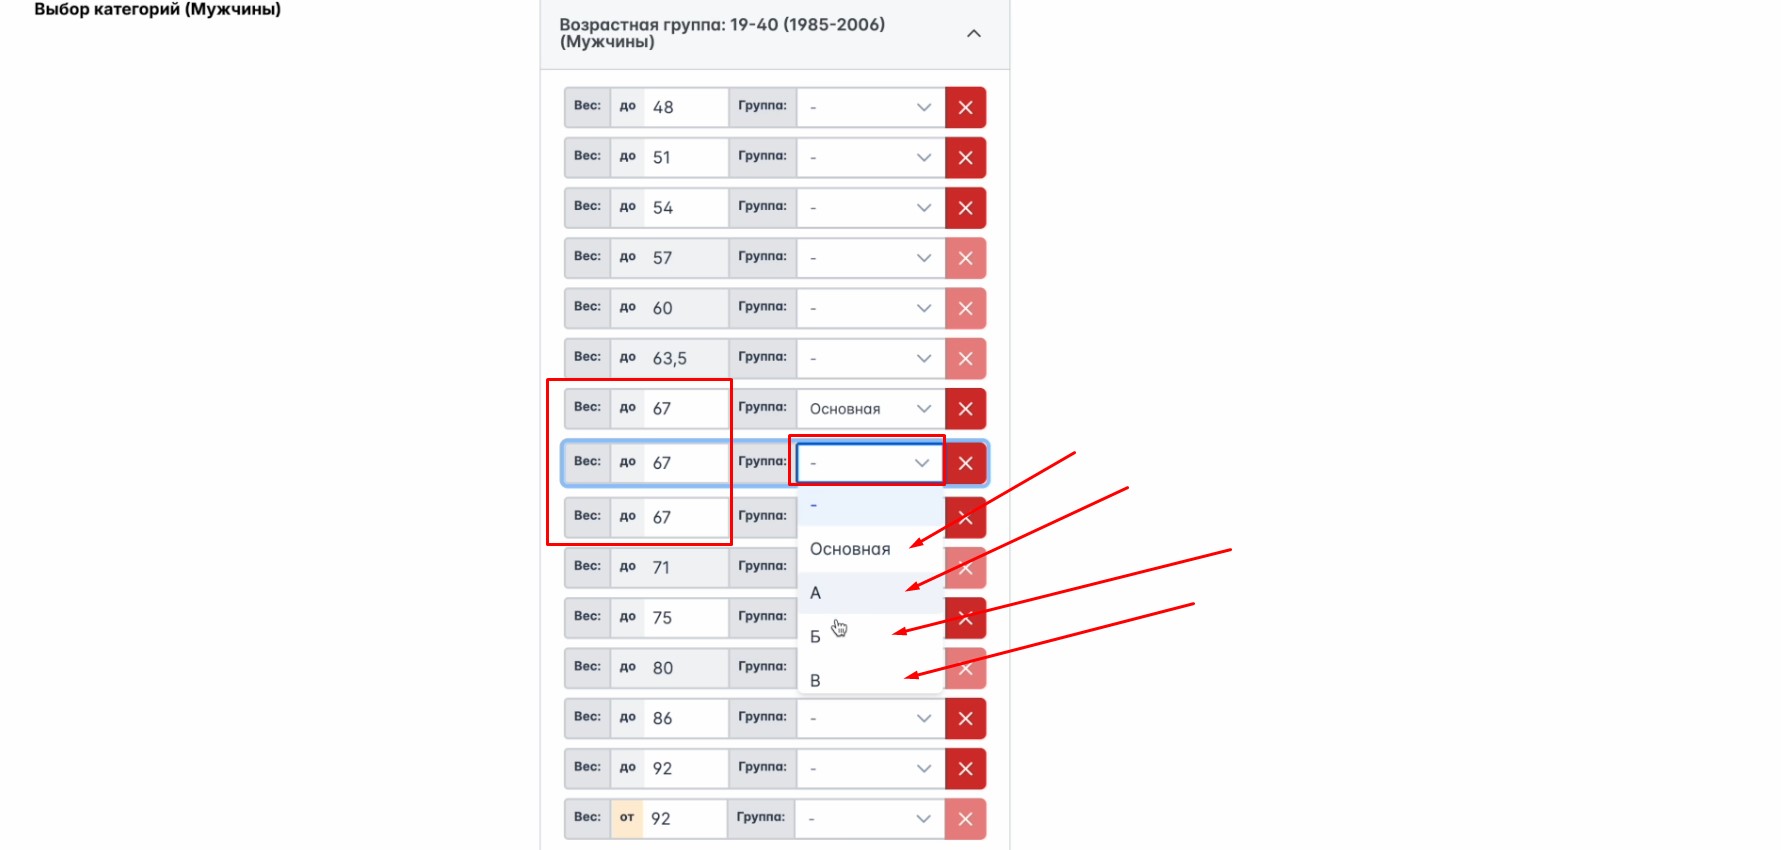1781x850 pixels.
Task: Click the weight field containing 63,5
Action: [685, 358]
